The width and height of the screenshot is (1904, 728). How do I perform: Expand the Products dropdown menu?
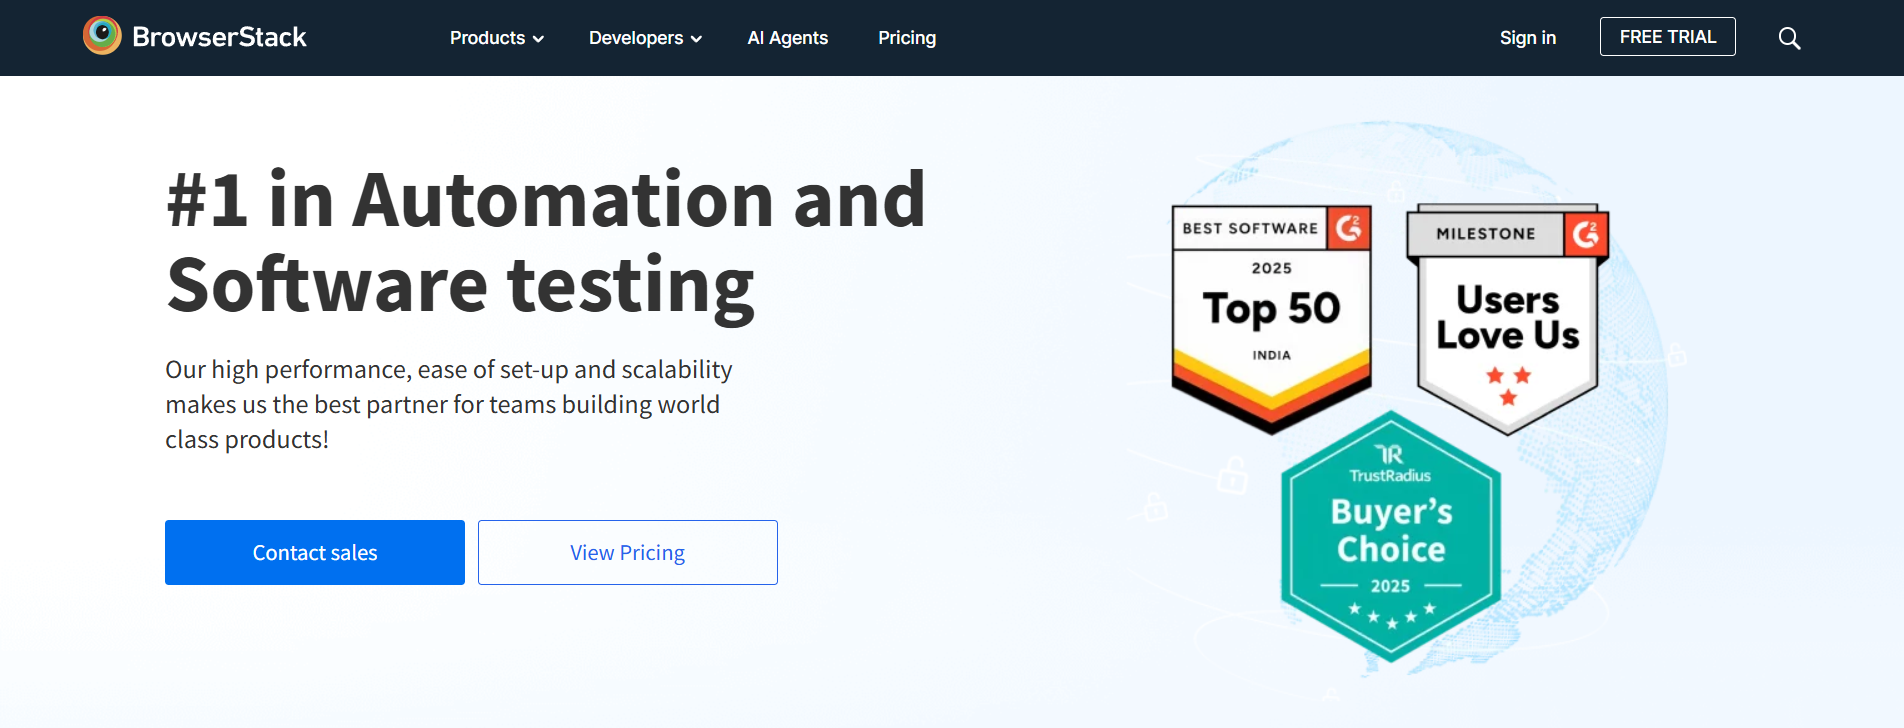tap(497, 38)
